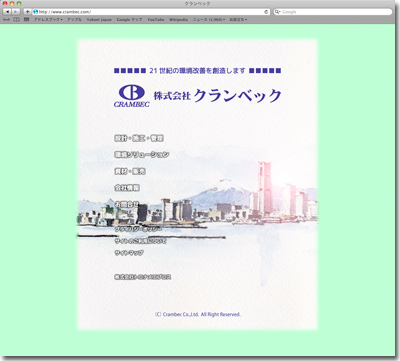The width and height of the screenshot is (400, 361).
Task: Go back with the Safari back arrow
Action: (7, 12)
